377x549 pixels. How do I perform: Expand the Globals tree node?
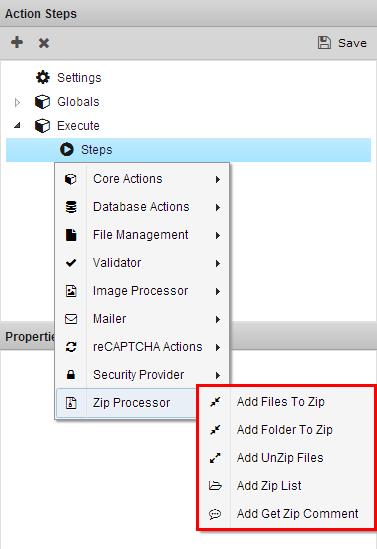(17, 102)
